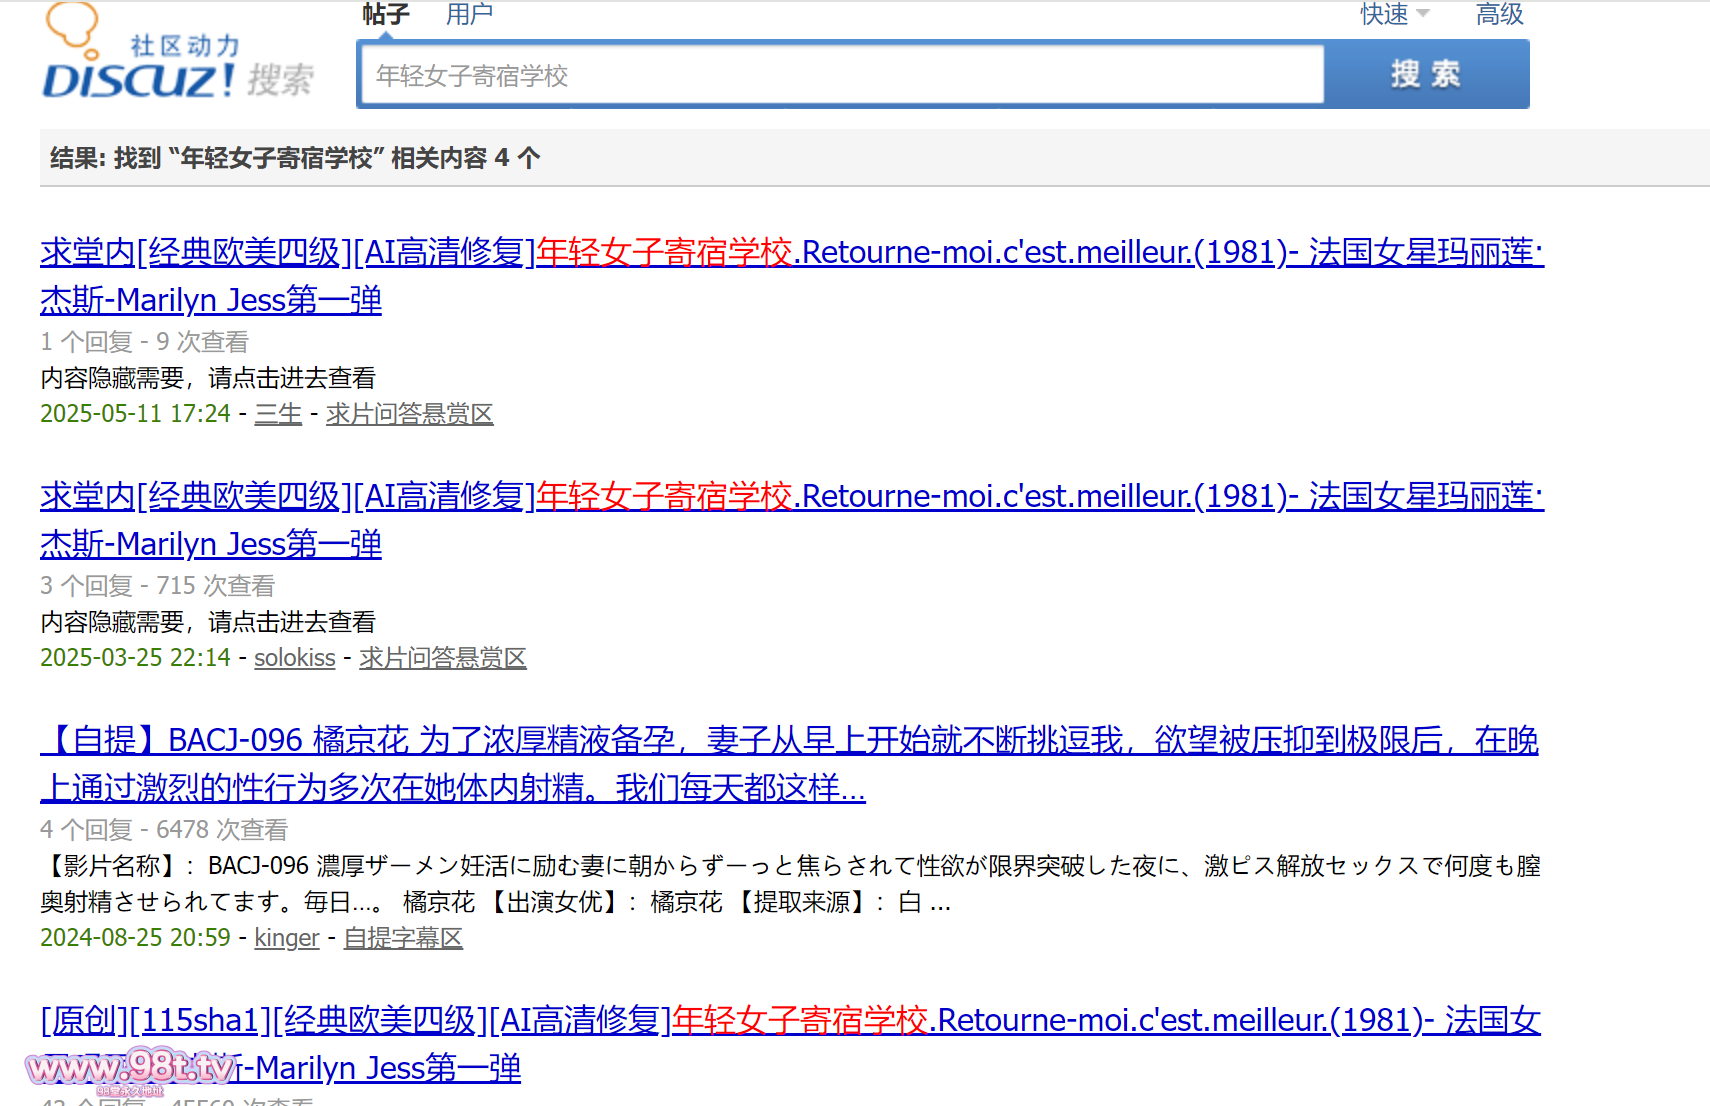This screenshot has width=1710, height=1106.
Task: Expand the 快速 dropdown arrow
Action: pyautogui.click(x=1423, y=14)
